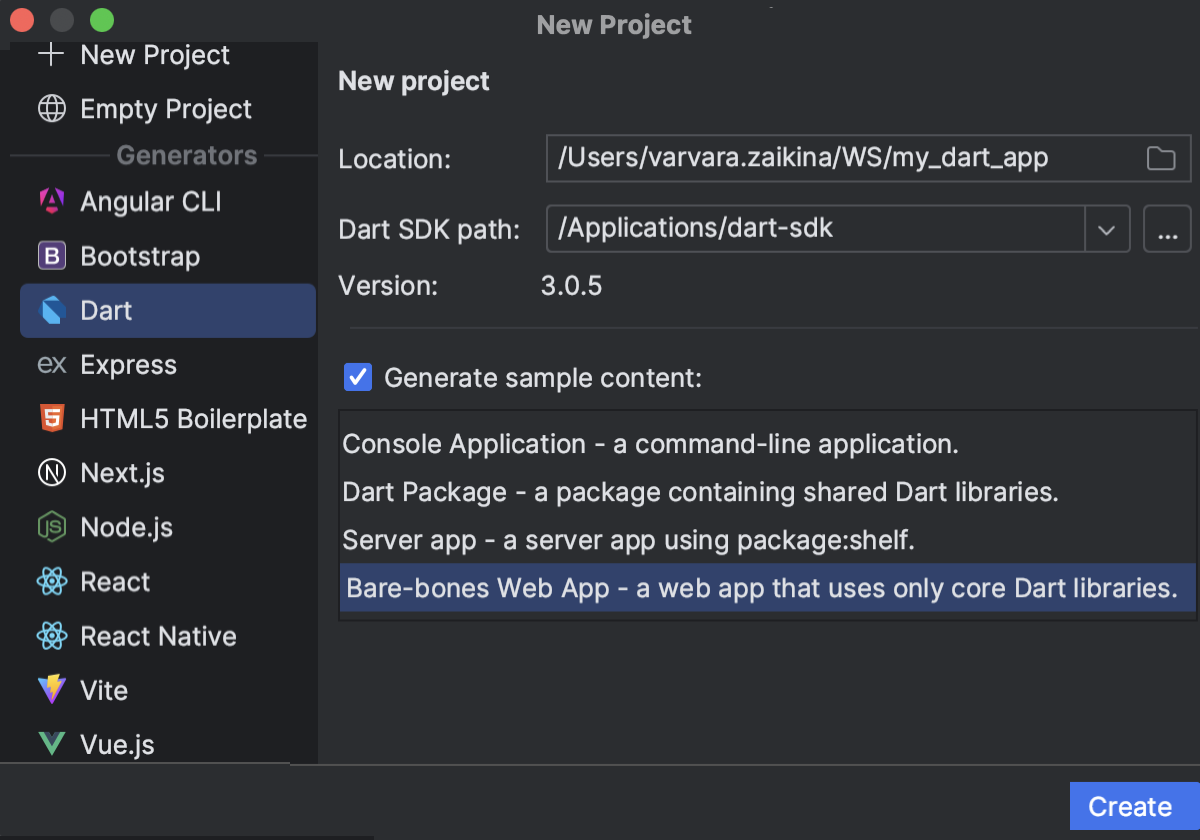1200x840 pixels.
Task: Click the React generator icon
Action: (51, 581)
